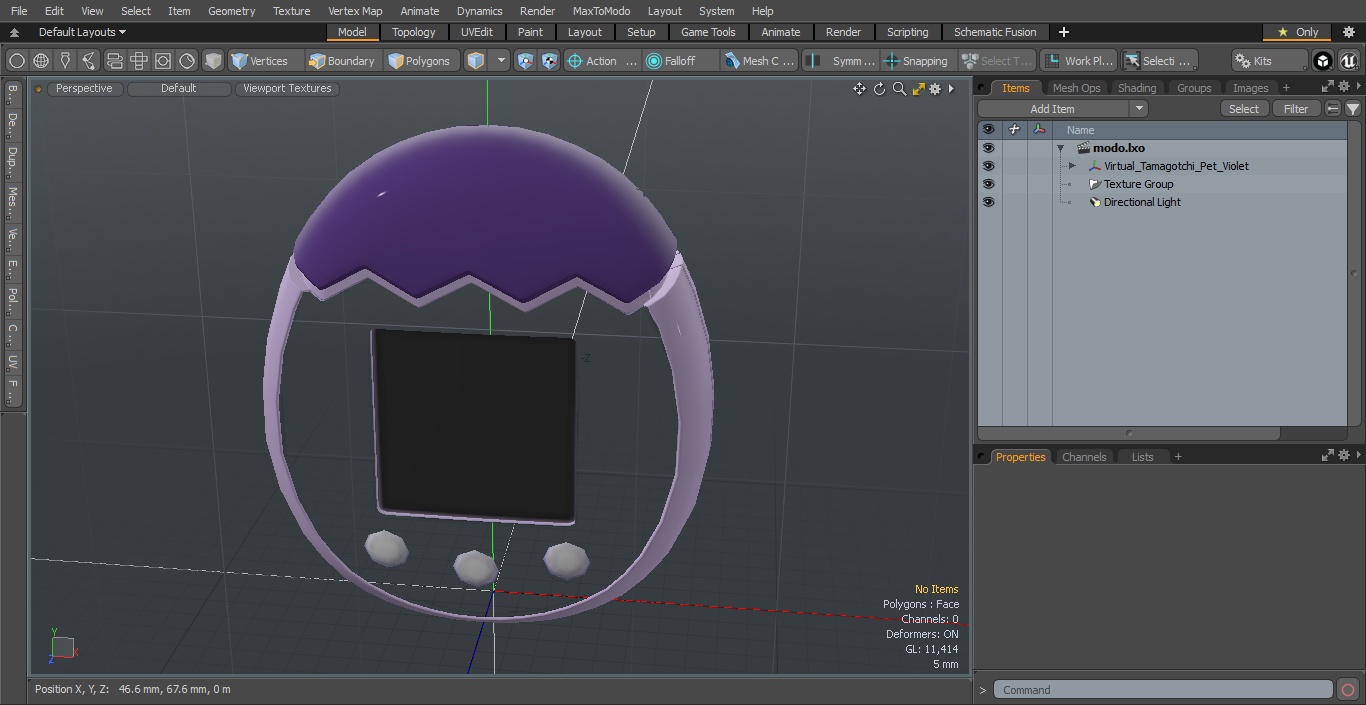Open the Action Center menu
The width and height of the screenshot is (1366, 705).
[602, 61]
